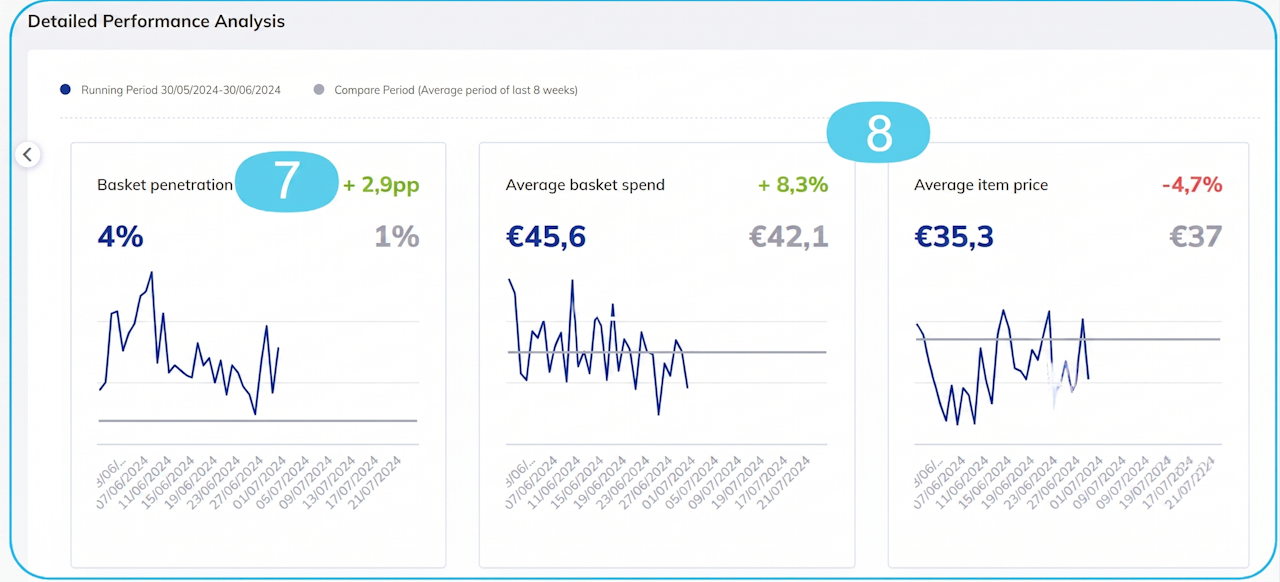Click the + 2,9pp change indicator
The height and width of the screenshot is (582, 1280).
pyautogui.click(x=381, y=185)
